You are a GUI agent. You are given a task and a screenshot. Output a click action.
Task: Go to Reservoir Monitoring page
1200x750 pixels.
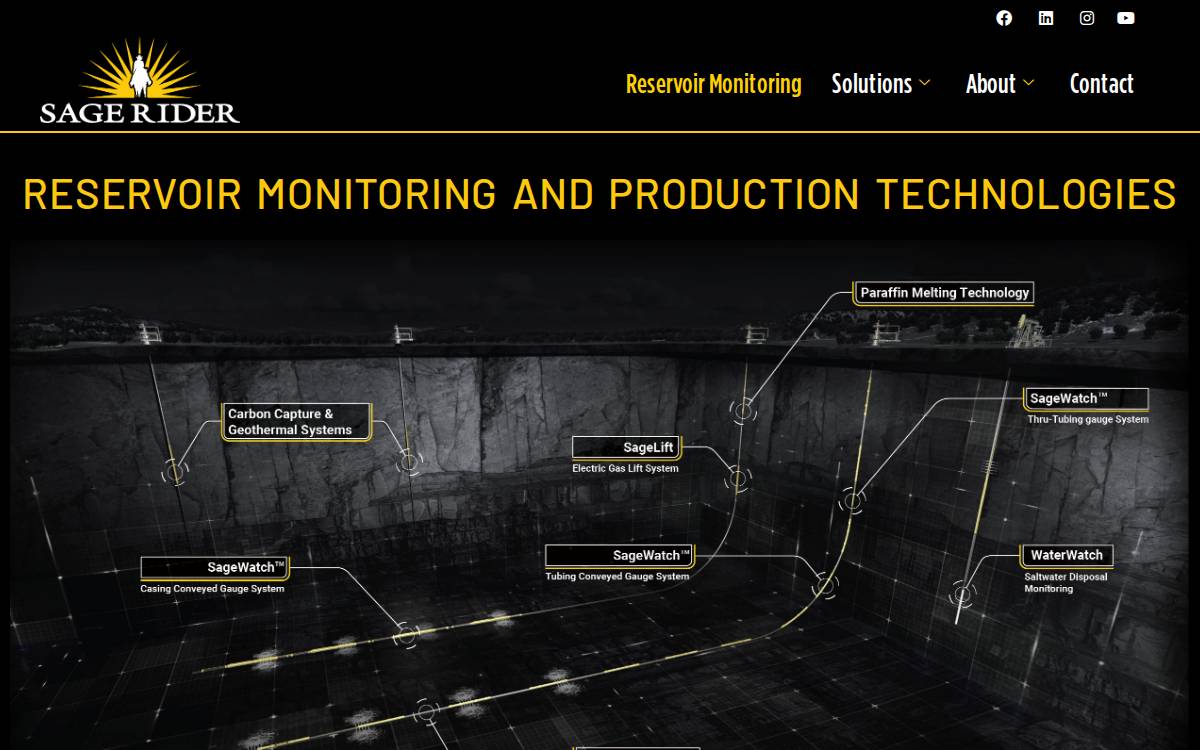(x=713, y=84)
